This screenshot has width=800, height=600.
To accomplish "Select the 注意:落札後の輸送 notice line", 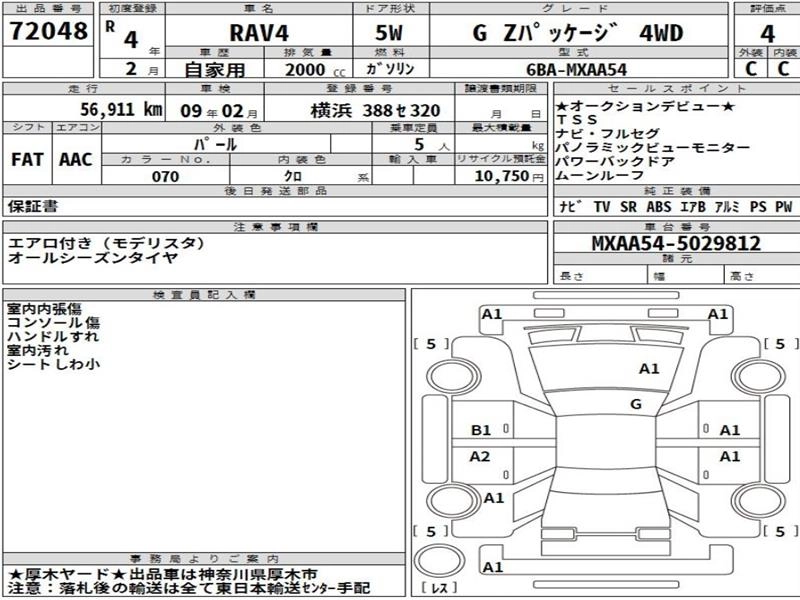I will pos(189,588).
